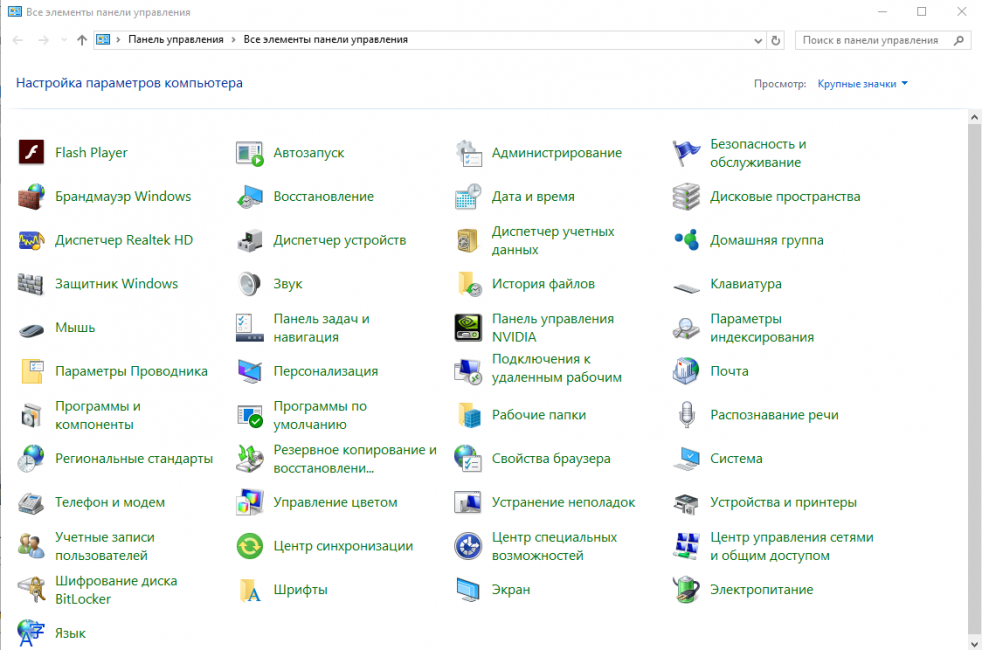Open the Параметры Проводника link

[131, 371]
